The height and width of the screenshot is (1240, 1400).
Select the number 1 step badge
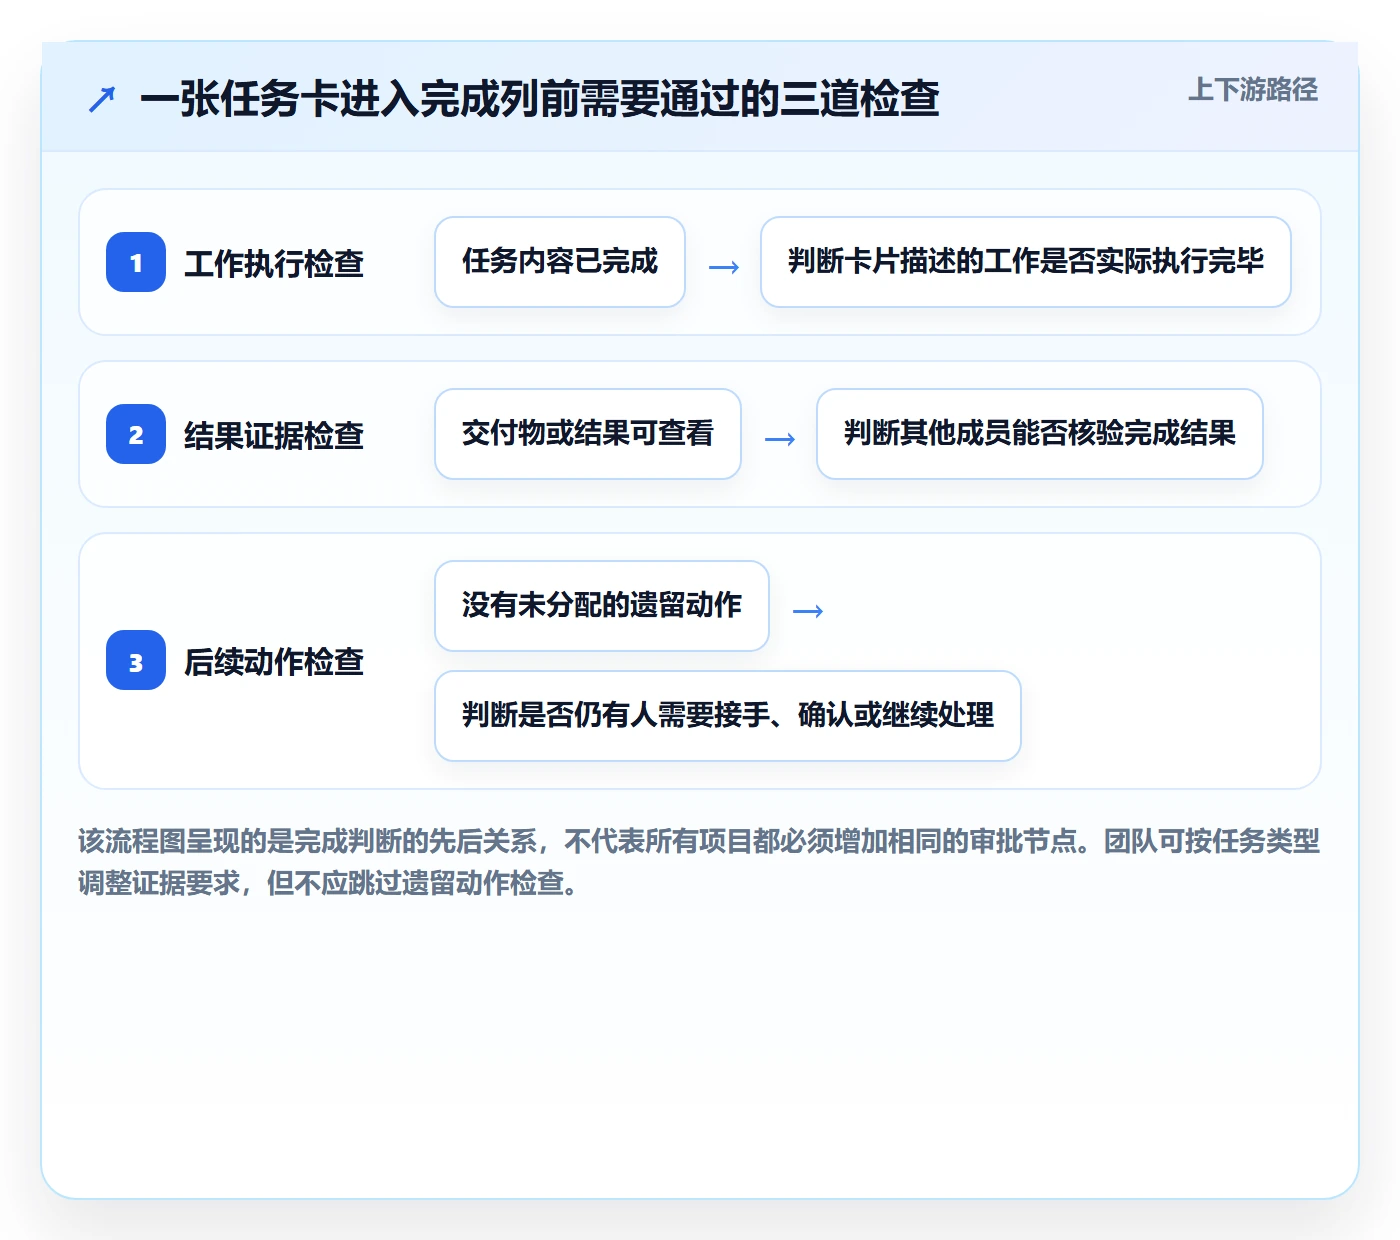click(x=136, y=262)
